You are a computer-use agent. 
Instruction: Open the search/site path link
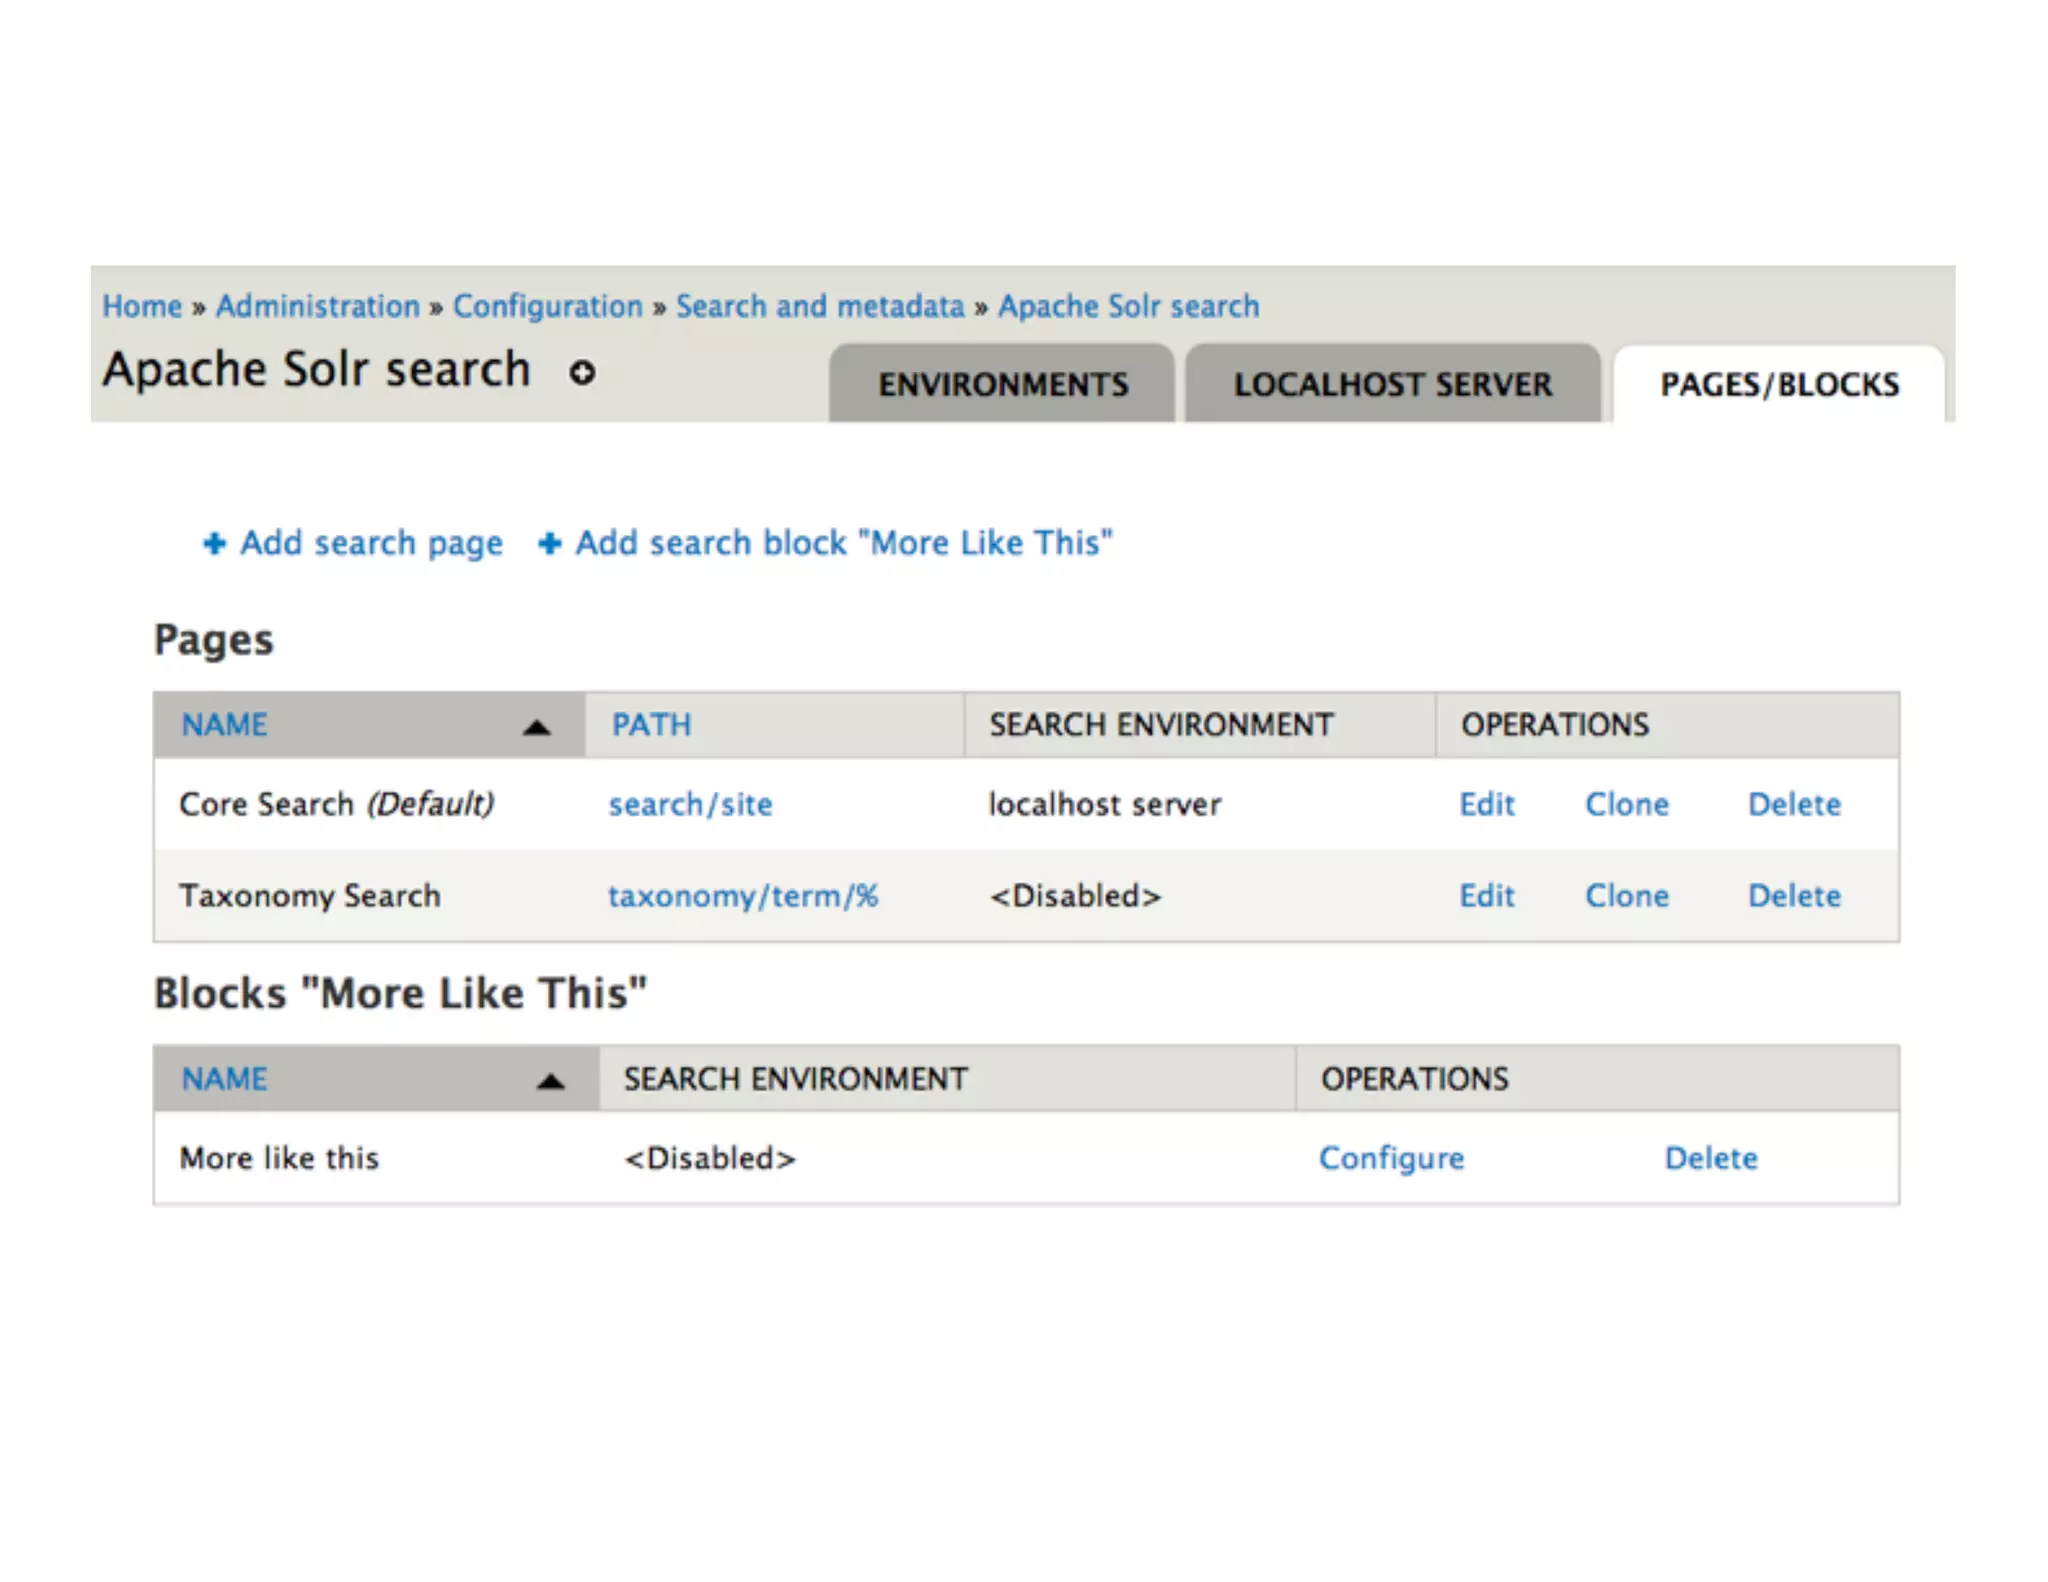[690, 804]
